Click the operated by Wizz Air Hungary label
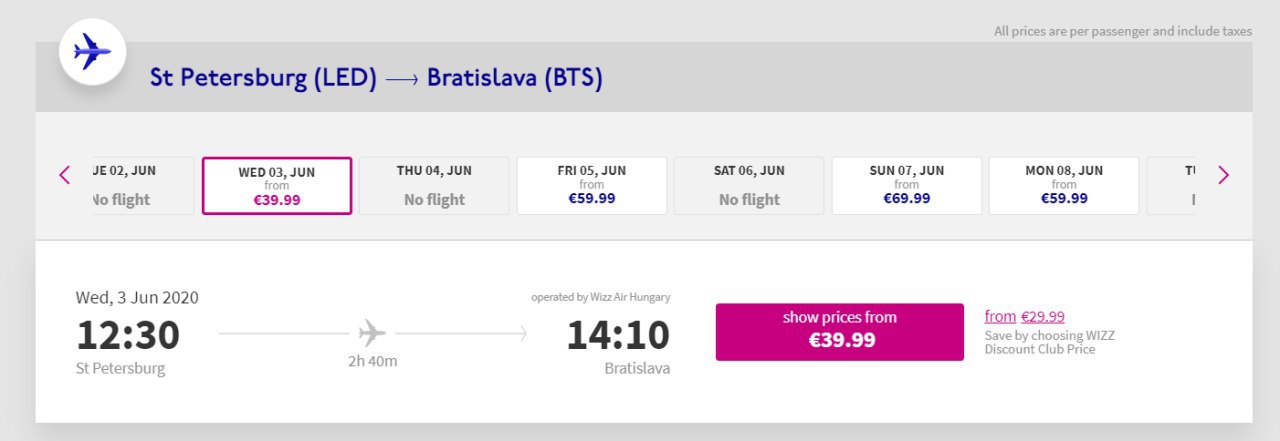This screenshot has height=441, width=1280. pos(600,297)
